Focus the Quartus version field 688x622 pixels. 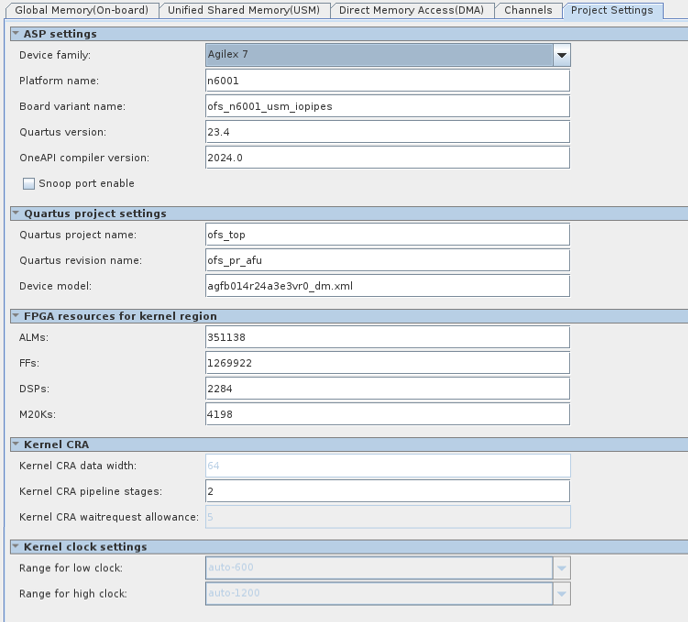click(x=387, y=132)
